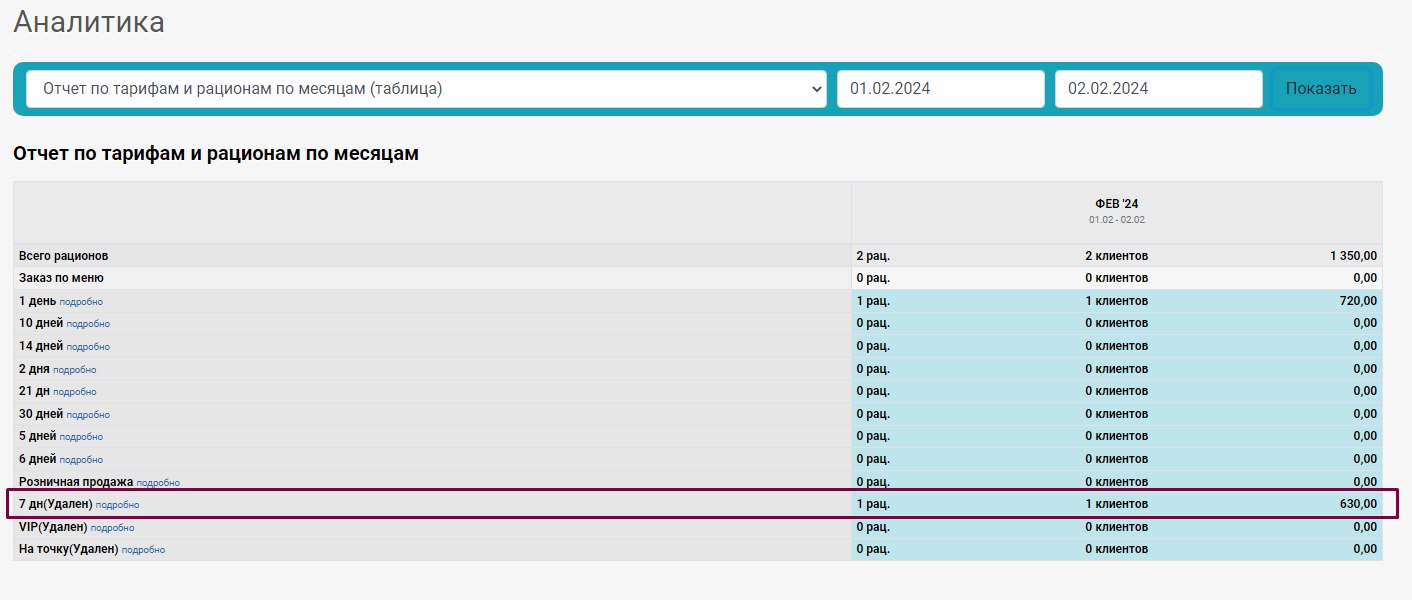Click the 1 350,00 total amount cell
Image resolution: width=1412 pixels, height=600 pixels.
(x=1352, y=256)
